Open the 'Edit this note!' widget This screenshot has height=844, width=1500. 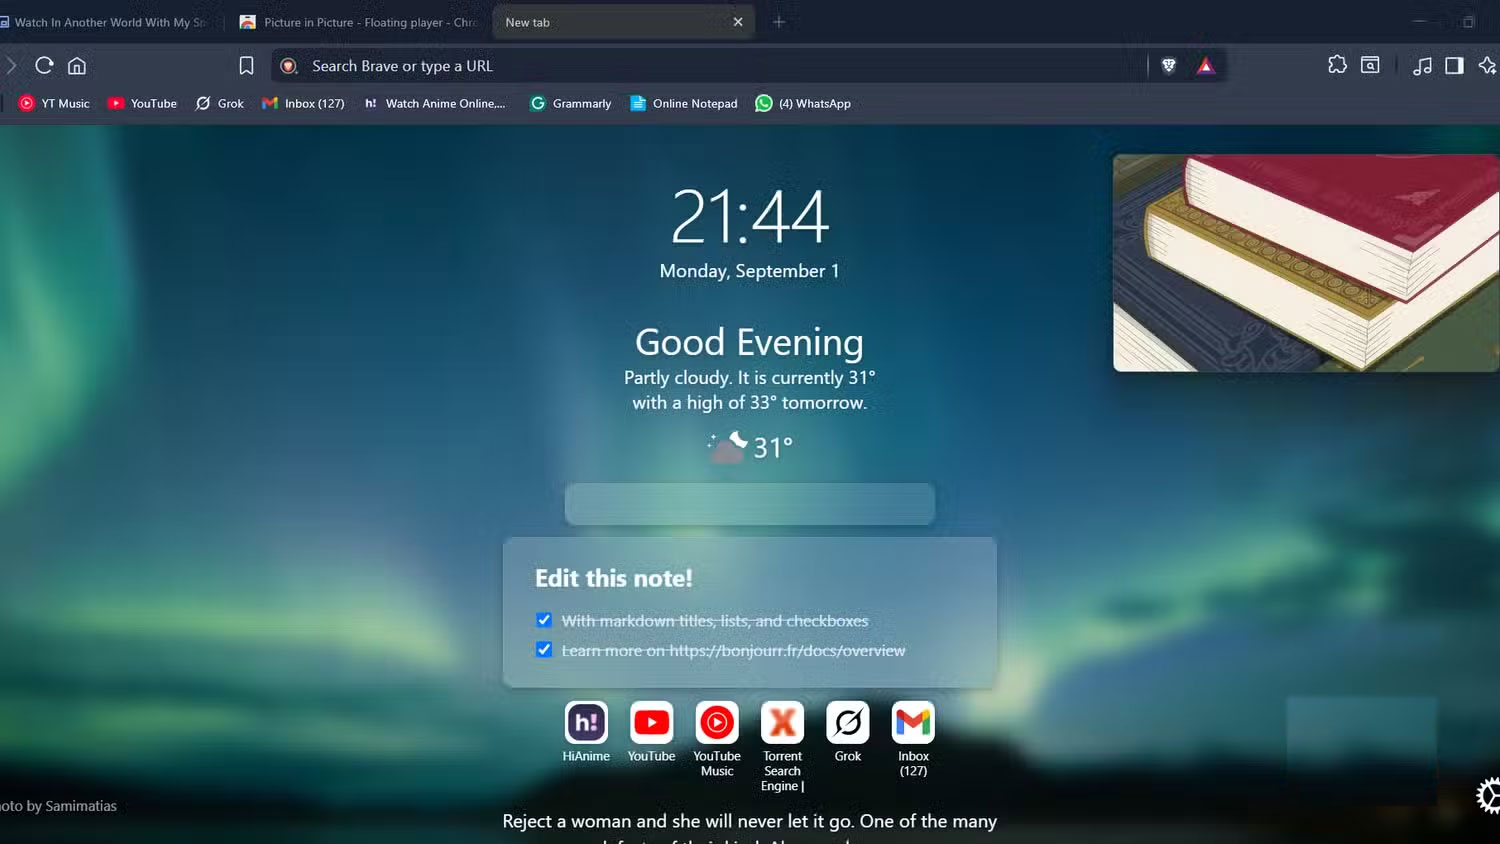coord(613,578)
